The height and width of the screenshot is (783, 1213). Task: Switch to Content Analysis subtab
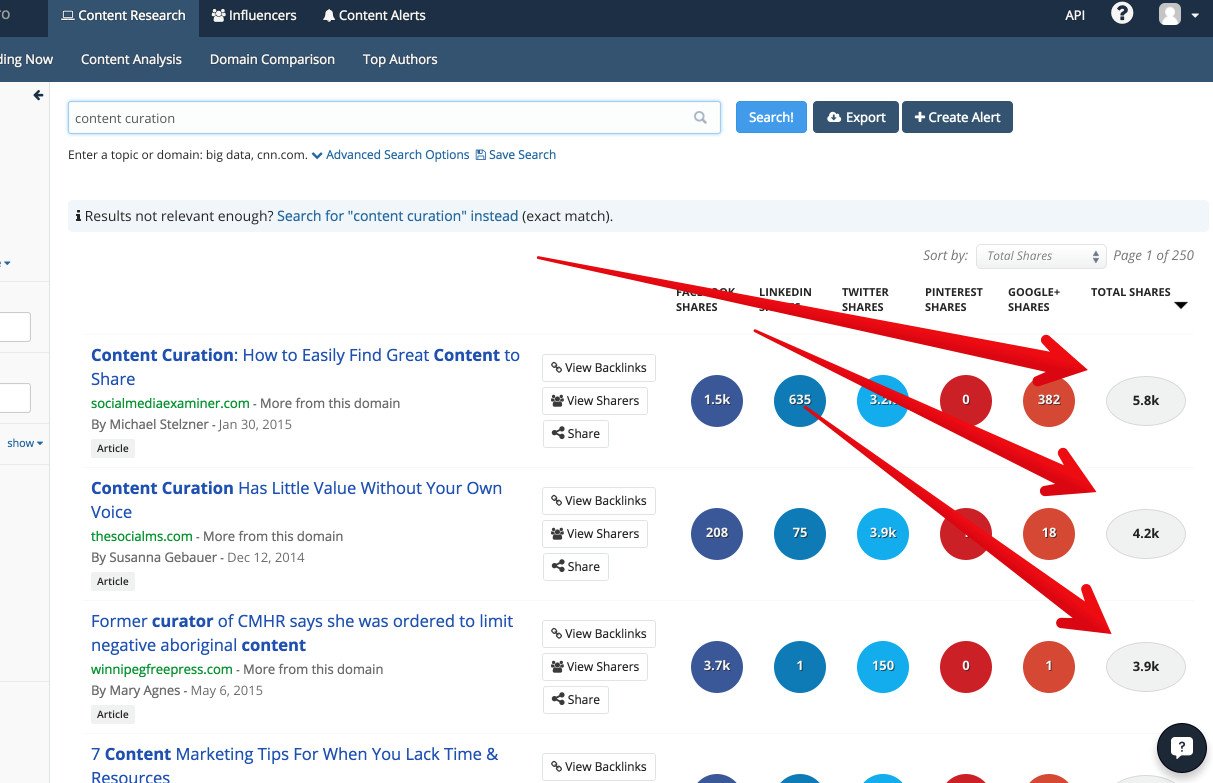coord(131,59)
